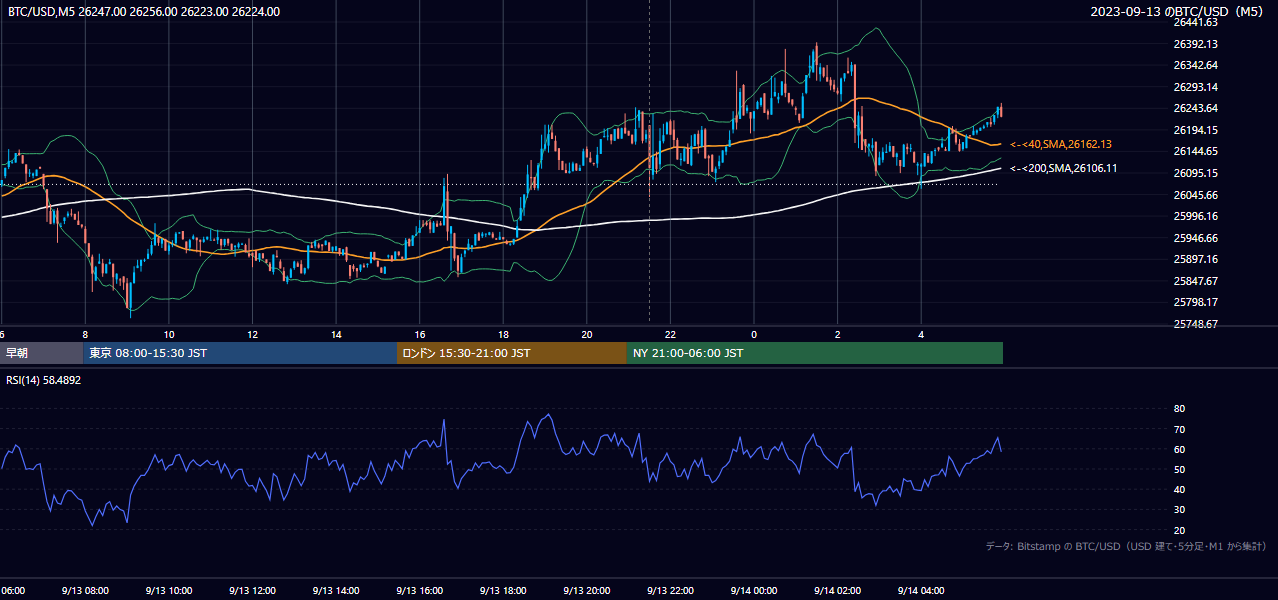Click the 26243.64 price axis label
This screenshot has width=1278, height=600.
(1195, 108)
